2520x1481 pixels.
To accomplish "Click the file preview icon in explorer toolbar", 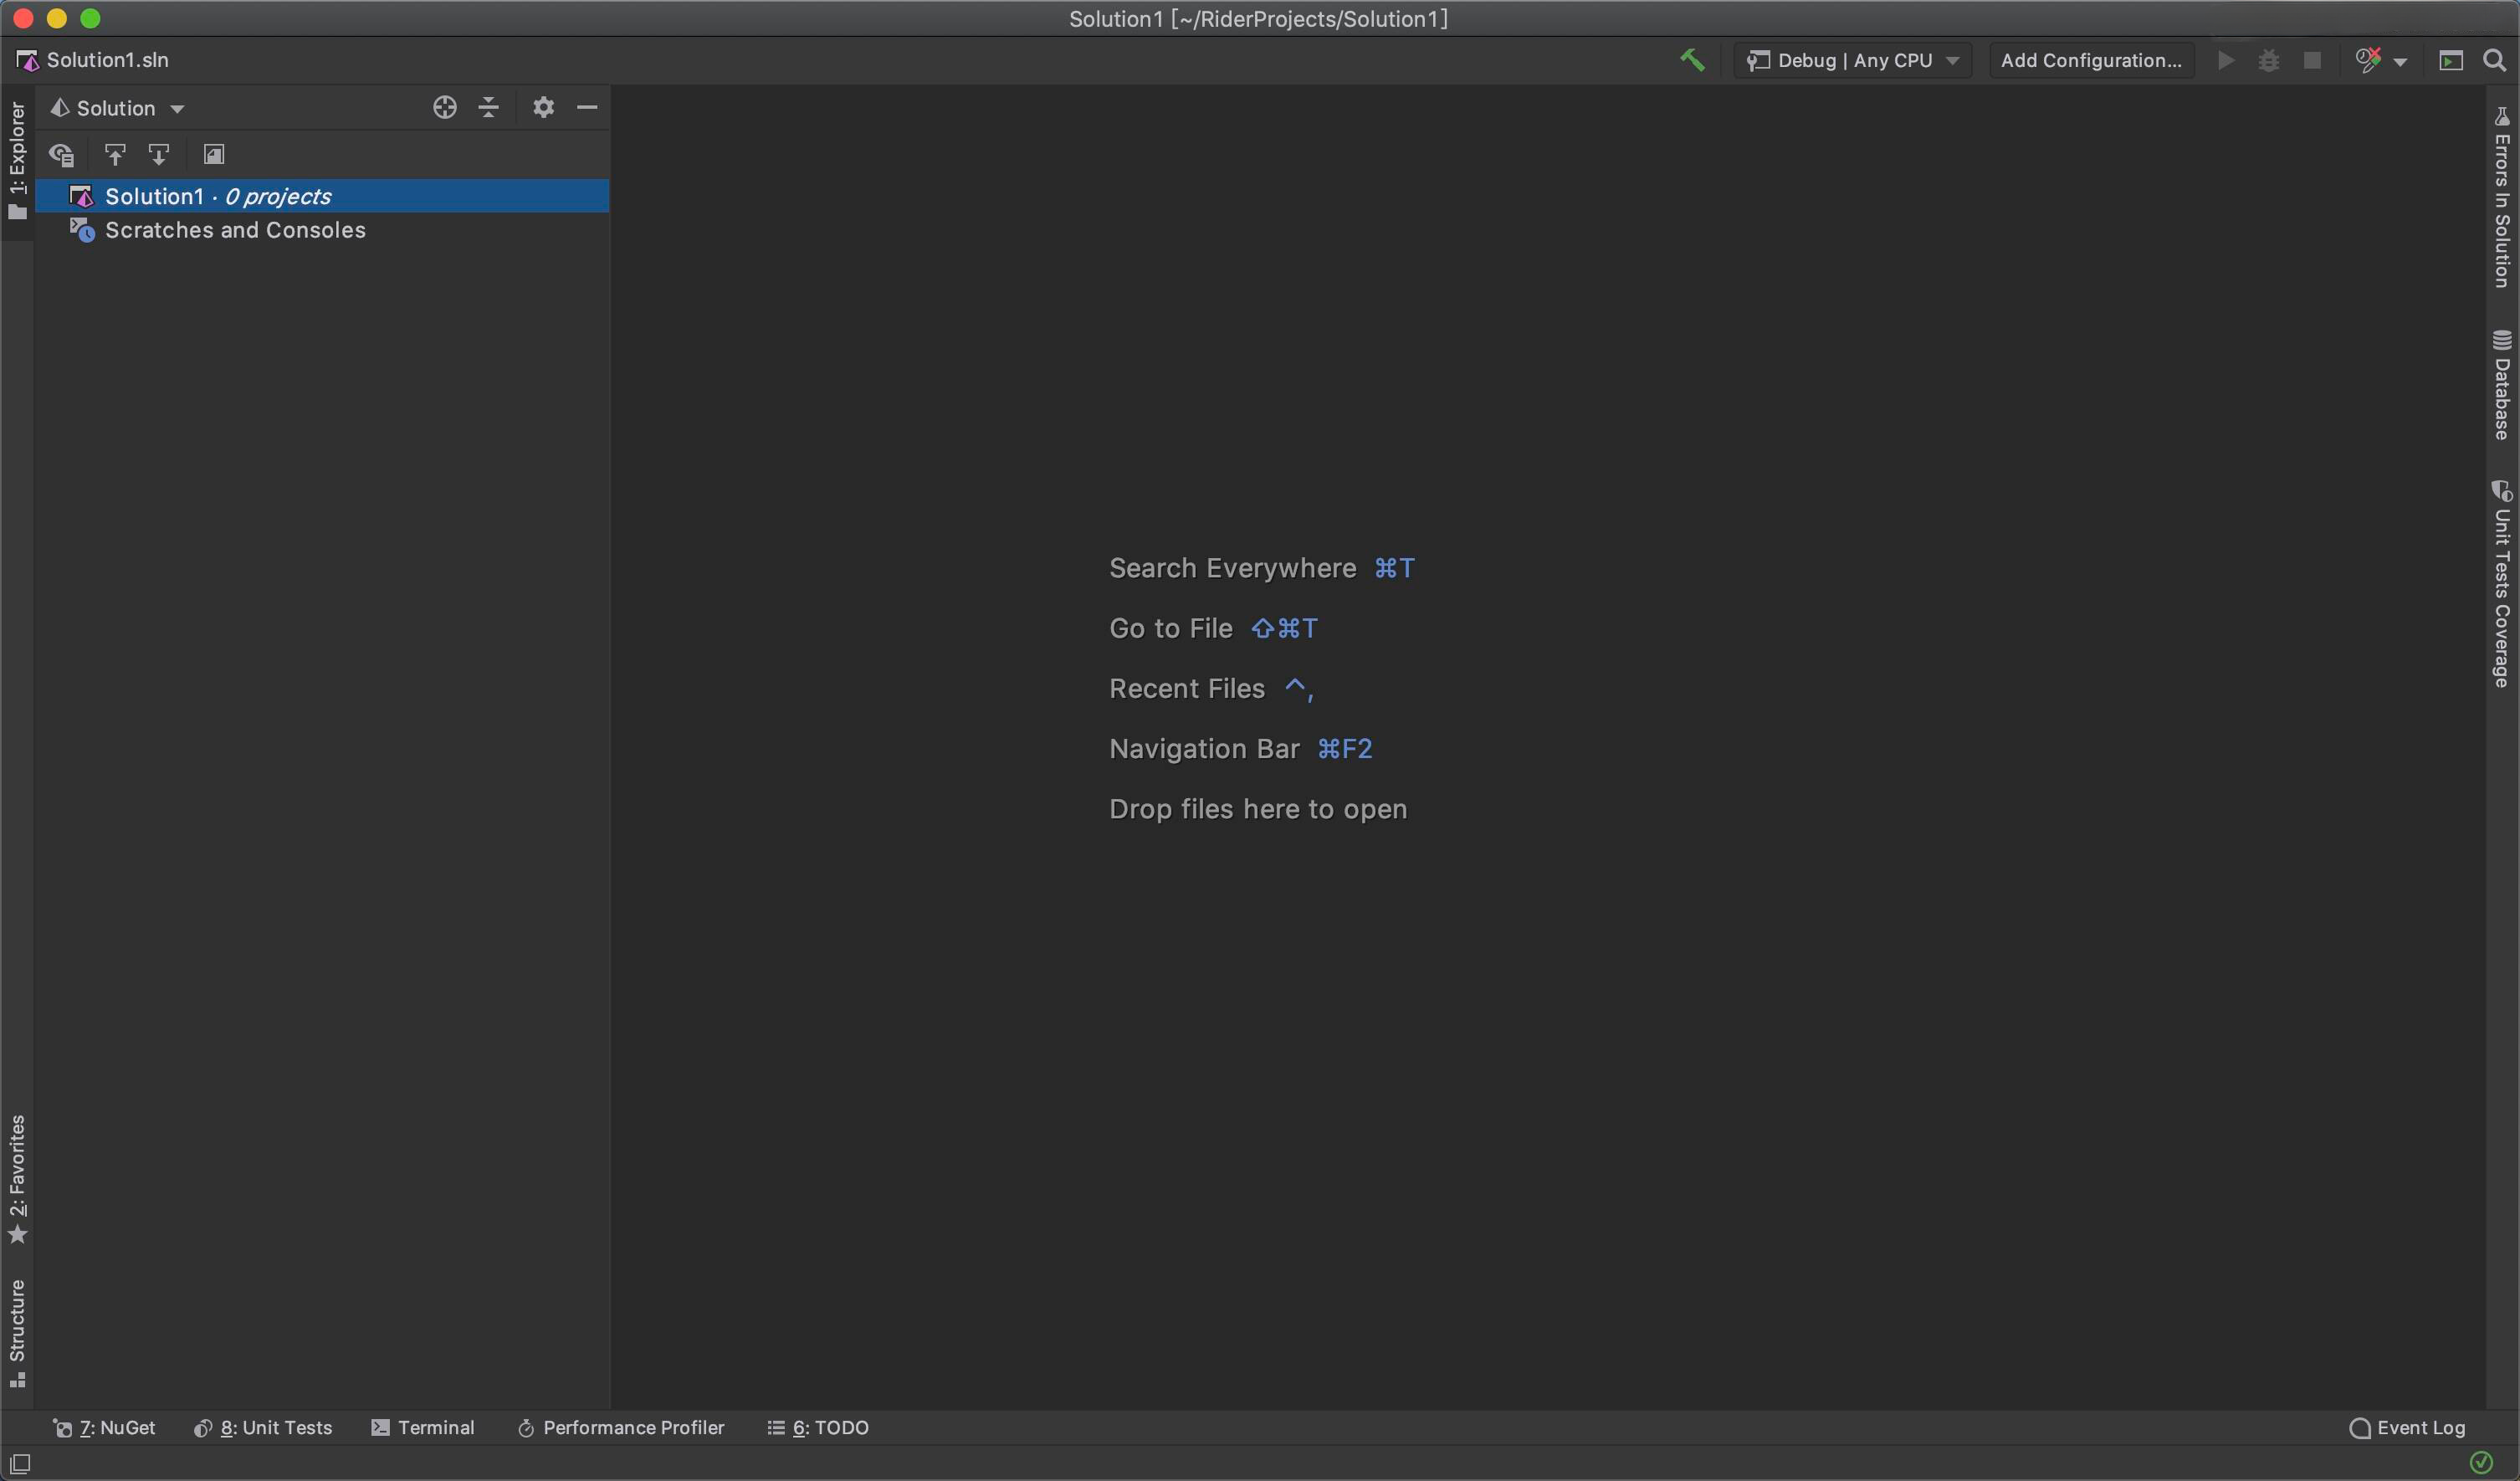I will 214,155.
